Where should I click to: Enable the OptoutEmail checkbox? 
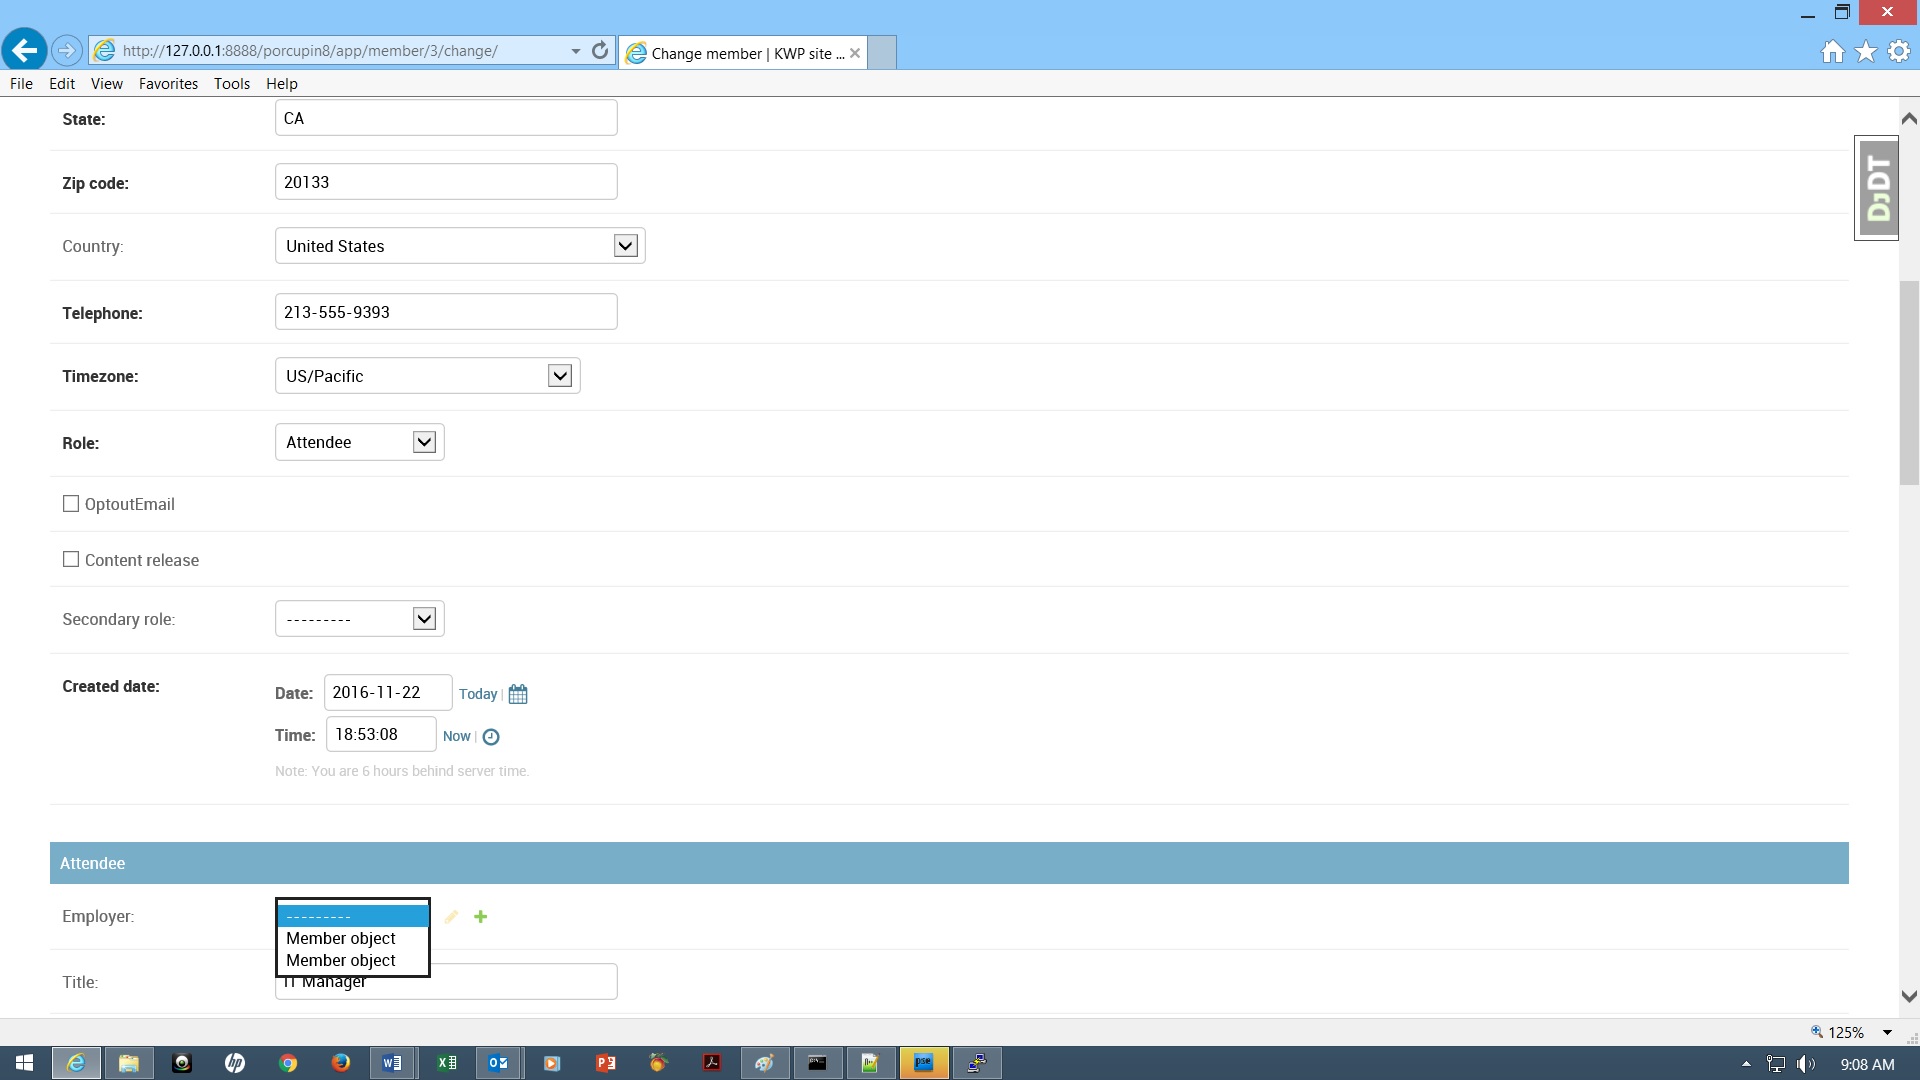(70, 503)
